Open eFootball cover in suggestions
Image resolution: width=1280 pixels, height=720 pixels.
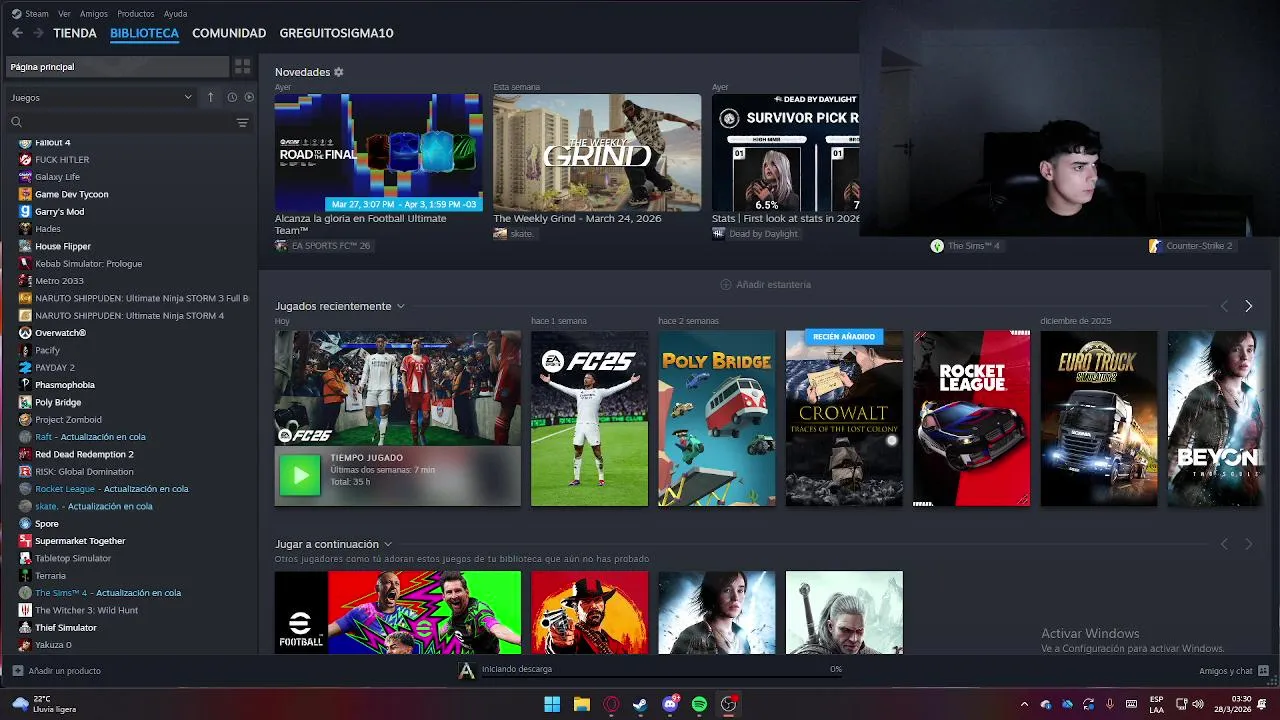coord(398,612)
